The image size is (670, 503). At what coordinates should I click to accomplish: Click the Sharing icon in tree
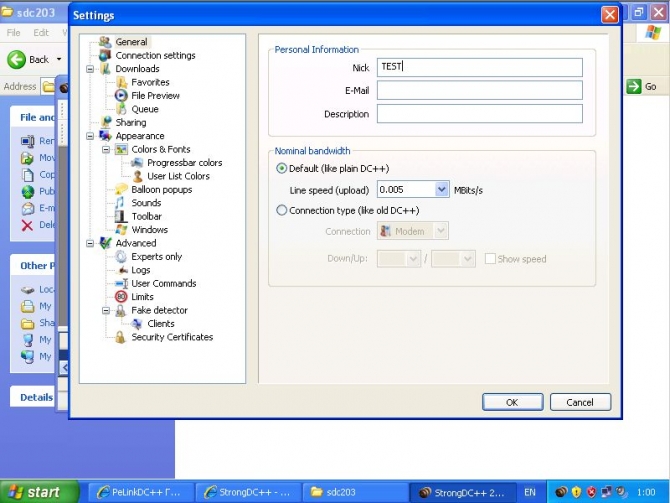click(105, 122)
